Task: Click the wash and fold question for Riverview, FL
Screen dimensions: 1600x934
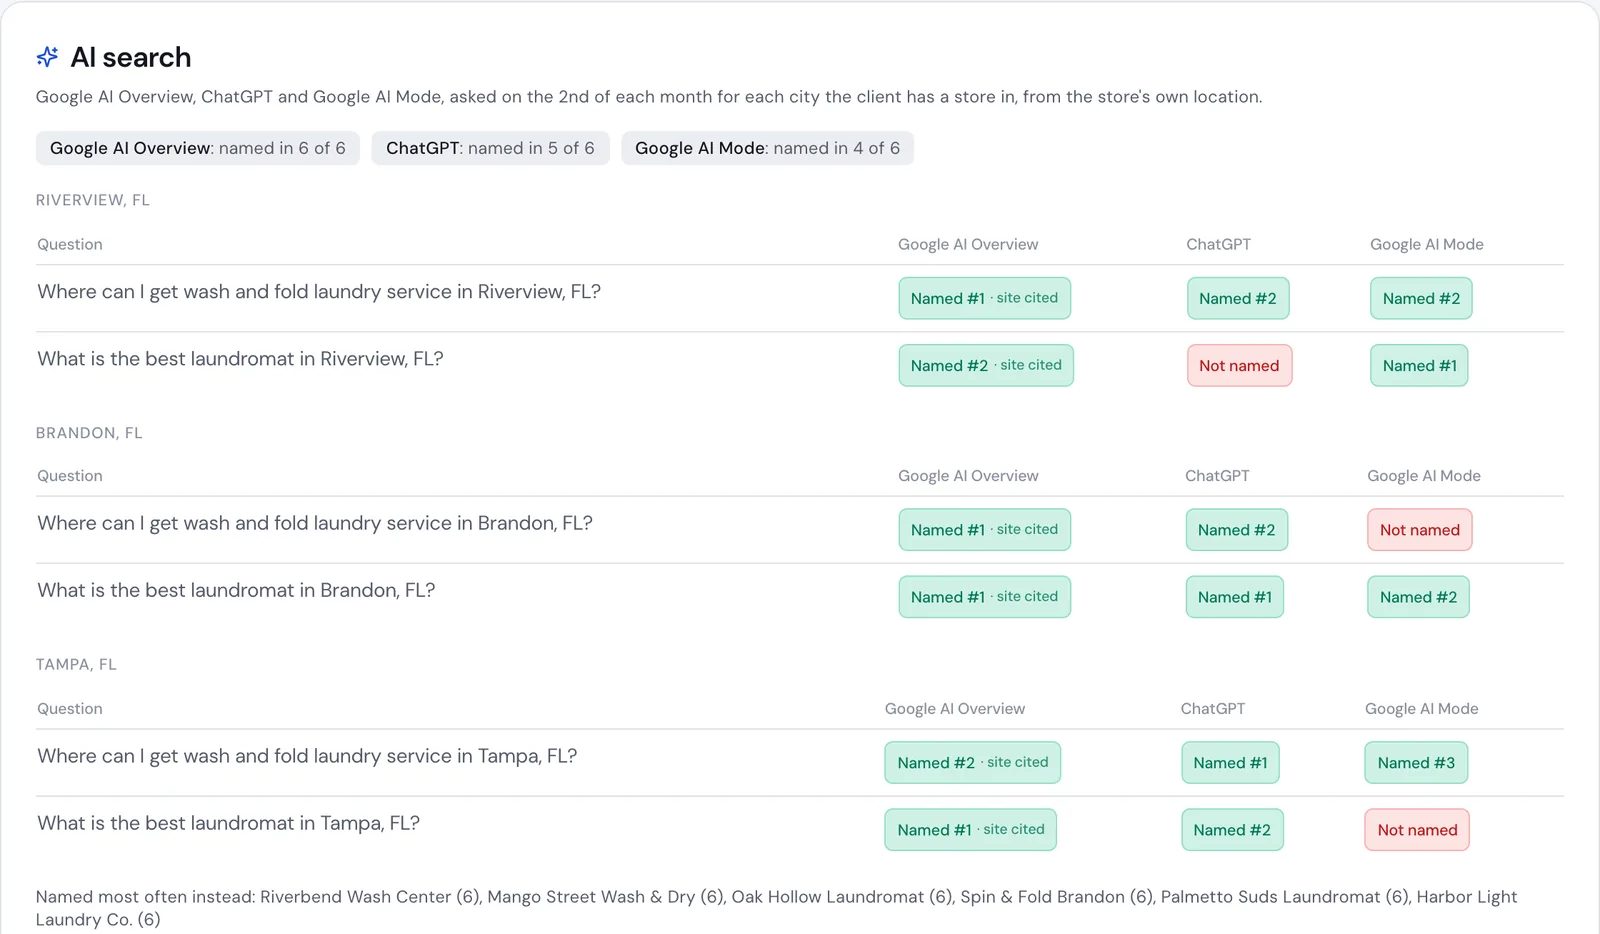Action: pyautogui.click(x=319, y=291)
